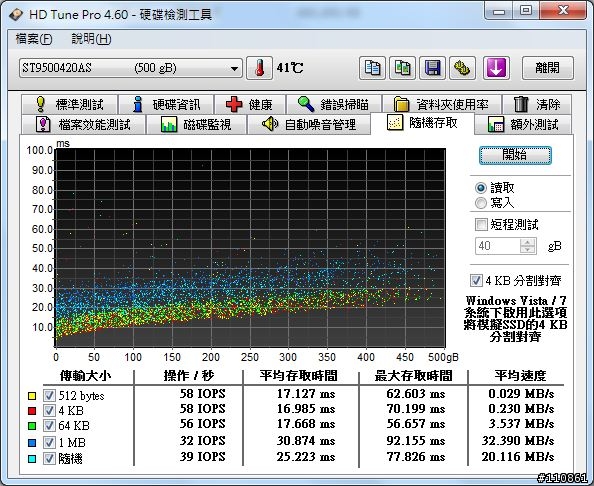Uncheck the 512 bytes transfer size checkbox
This screenshot has height=486, width=594.
pos(49,395)
